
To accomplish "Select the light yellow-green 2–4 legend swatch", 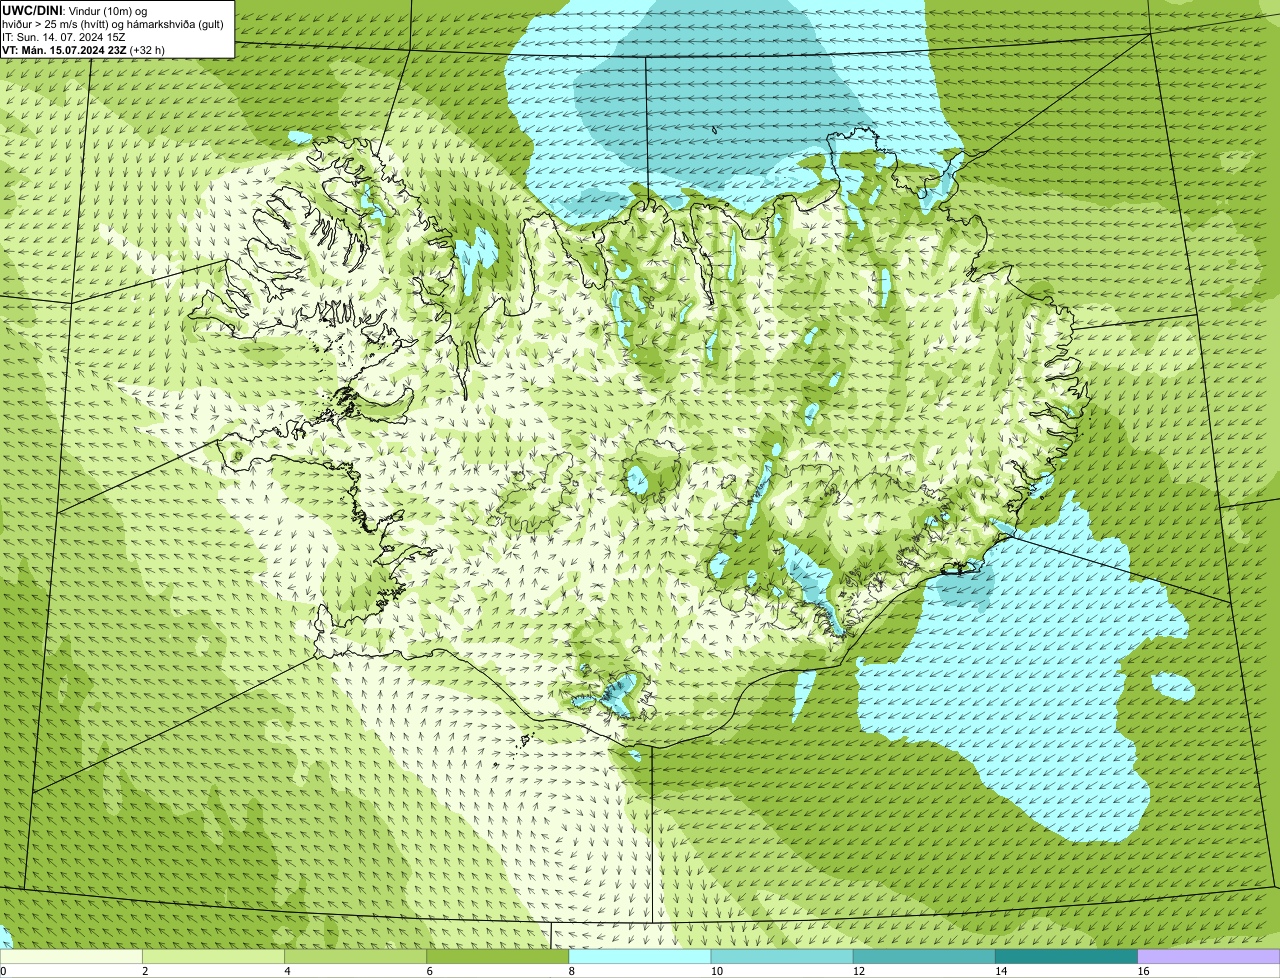I will [213, 957].
